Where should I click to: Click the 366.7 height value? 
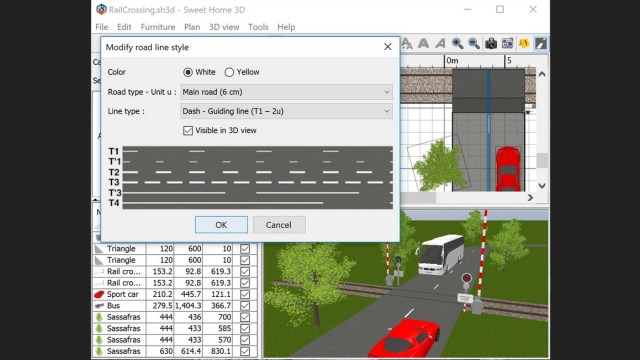pyautogui.click(x=221, y=306)
